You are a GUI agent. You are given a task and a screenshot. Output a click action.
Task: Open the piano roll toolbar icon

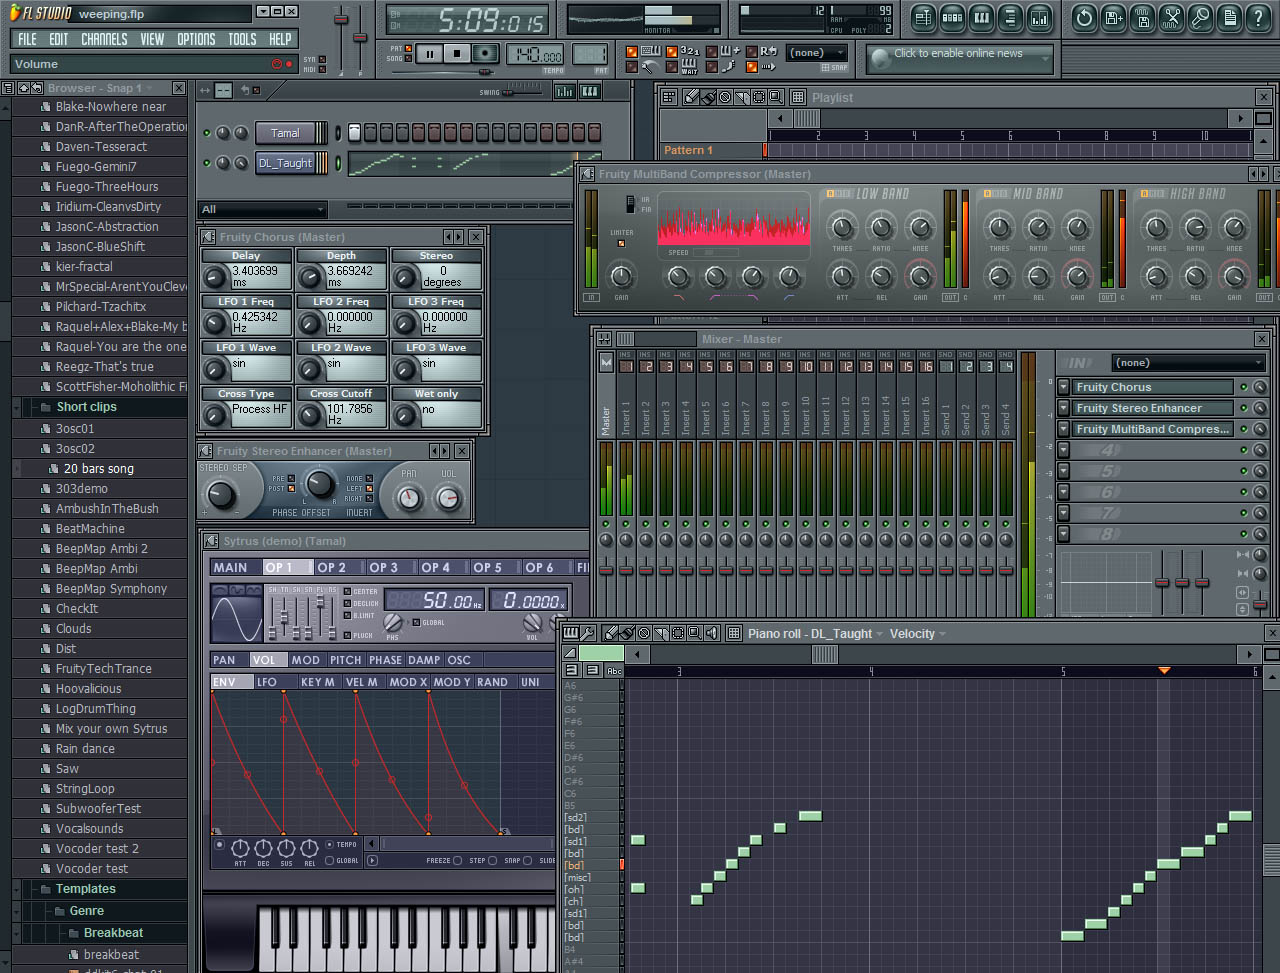click(x=981, y=17)
